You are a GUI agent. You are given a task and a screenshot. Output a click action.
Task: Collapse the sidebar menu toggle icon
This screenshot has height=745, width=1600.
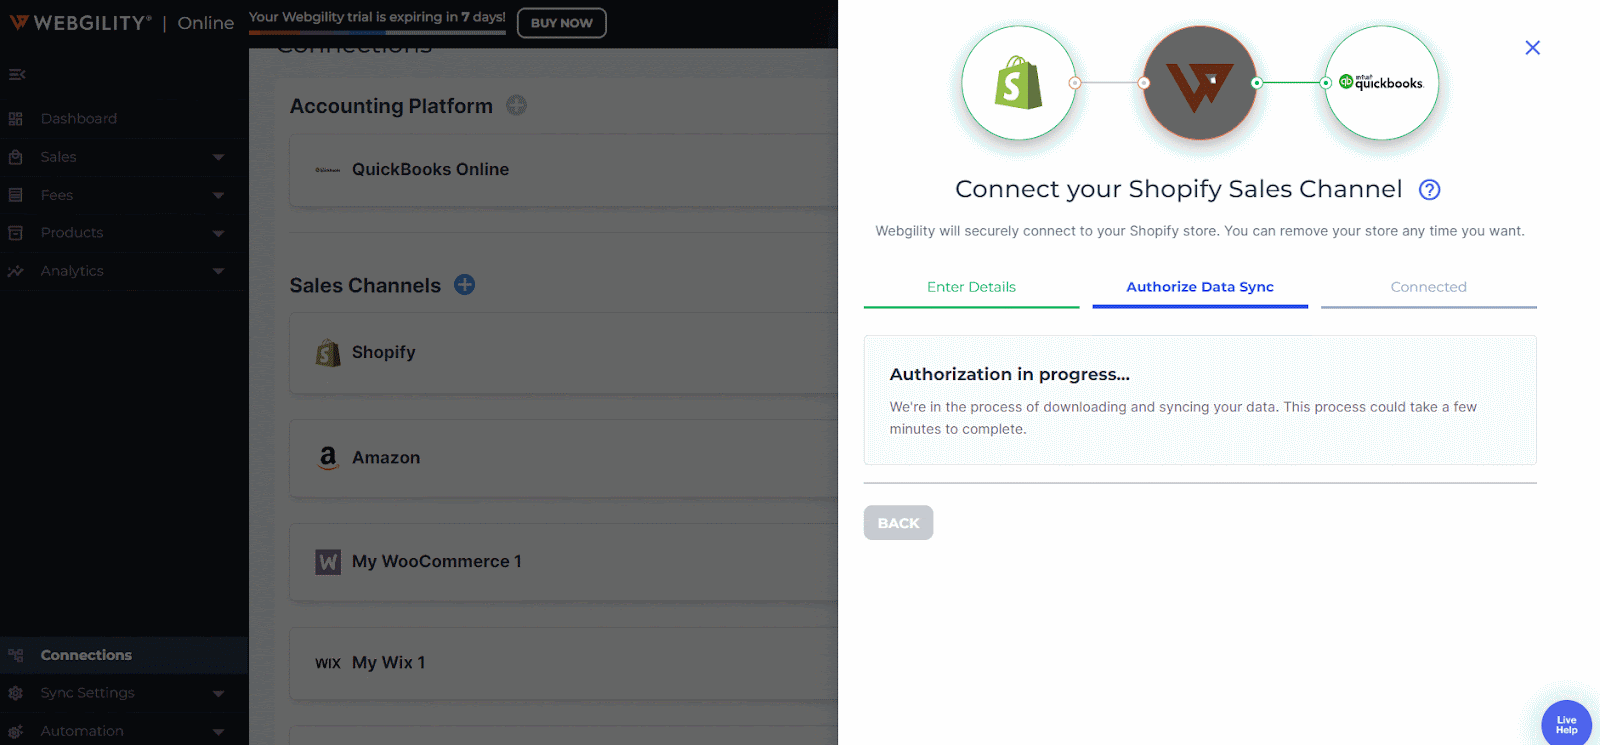point(17,74)
